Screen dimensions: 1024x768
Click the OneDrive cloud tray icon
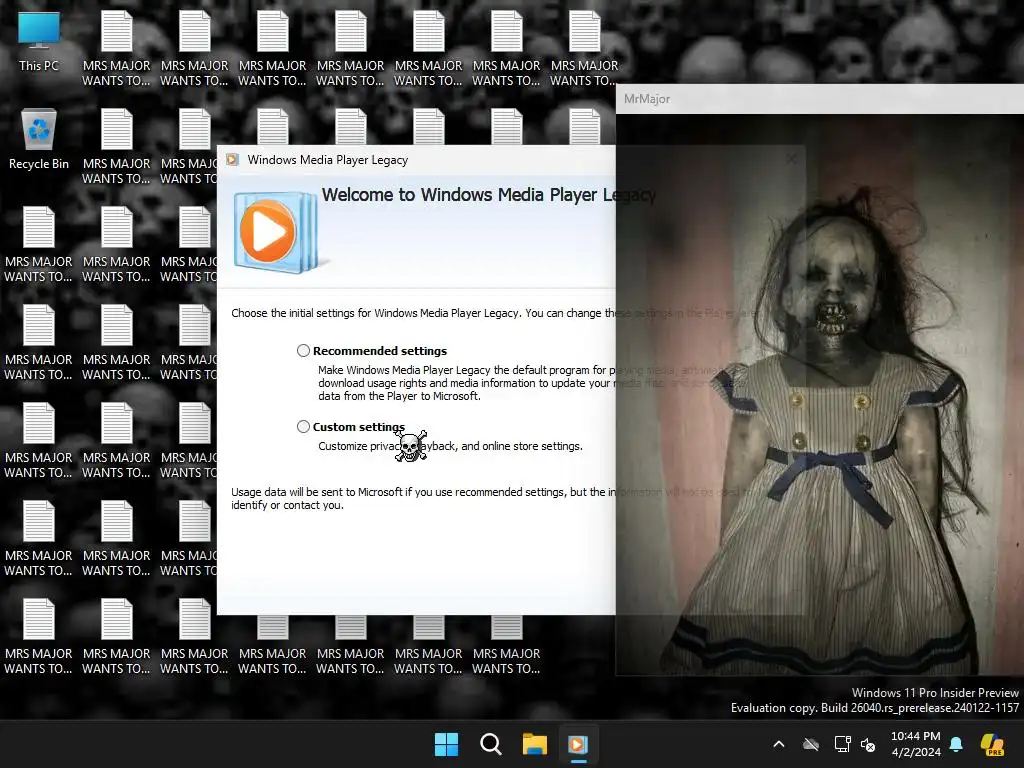811,744
